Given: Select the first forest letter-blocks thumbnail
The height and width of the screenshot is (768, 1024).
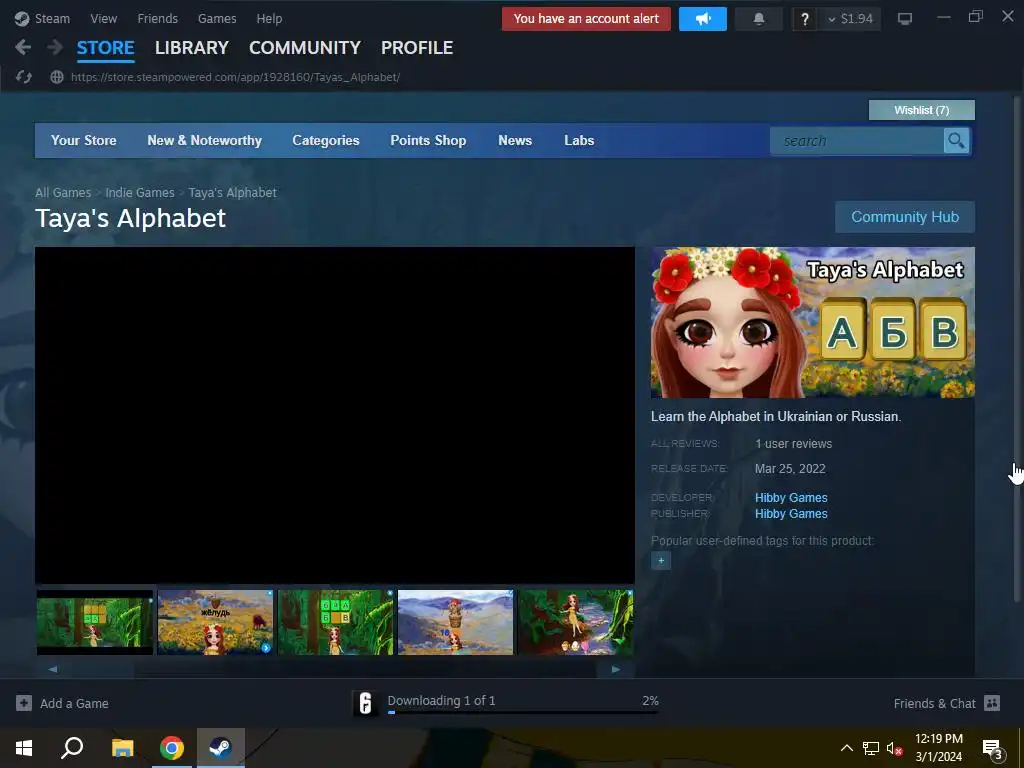Looking at the screenshot, I should [x=95, y=622].
